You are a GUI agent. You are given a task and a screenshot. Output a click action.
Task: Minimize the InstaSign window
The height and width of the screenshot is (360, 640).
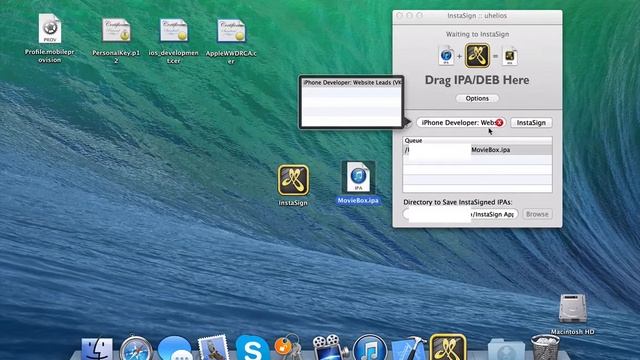(409, 16)
